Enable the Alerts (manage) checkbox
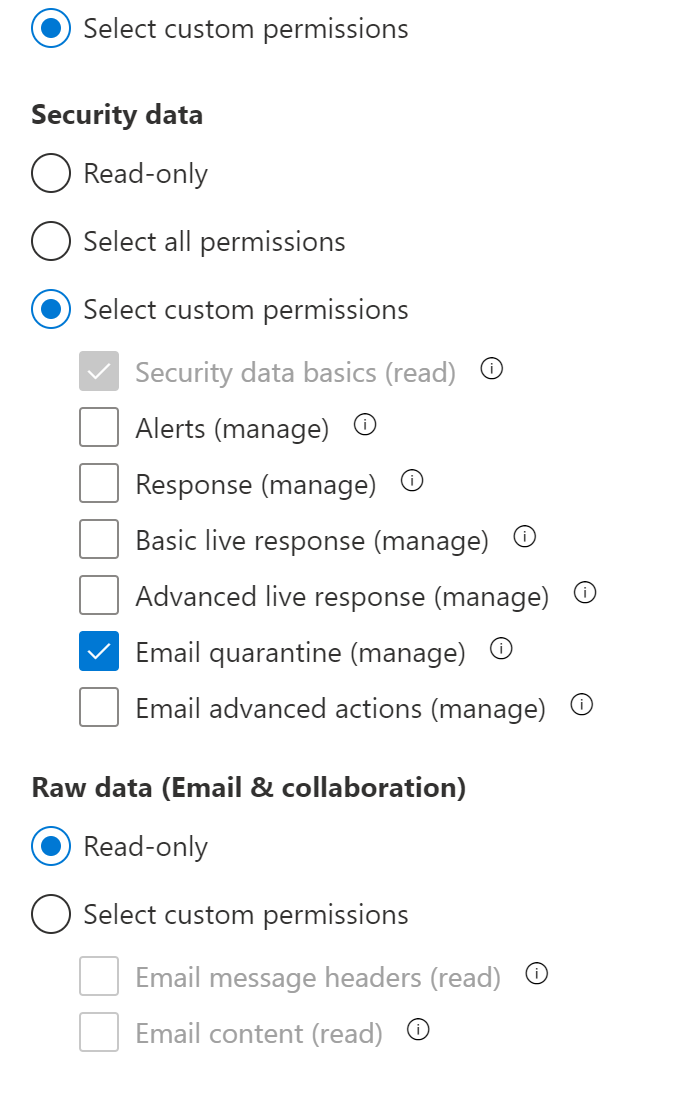This screenshot has width=680, height=1097. pyautogui.click(x=99, y=428)
